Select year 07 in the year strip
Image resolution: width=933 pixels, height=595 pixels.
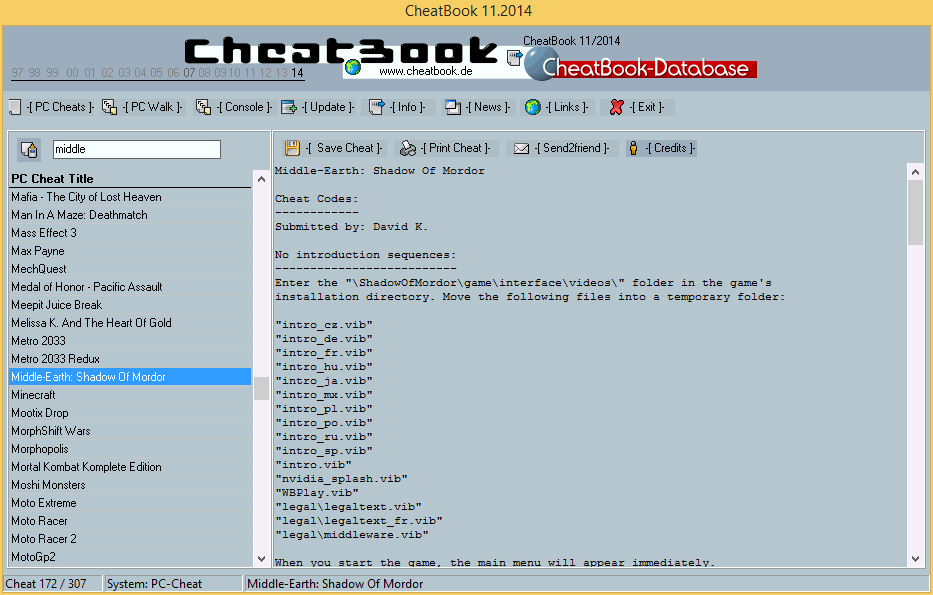[x=189, y=73]
